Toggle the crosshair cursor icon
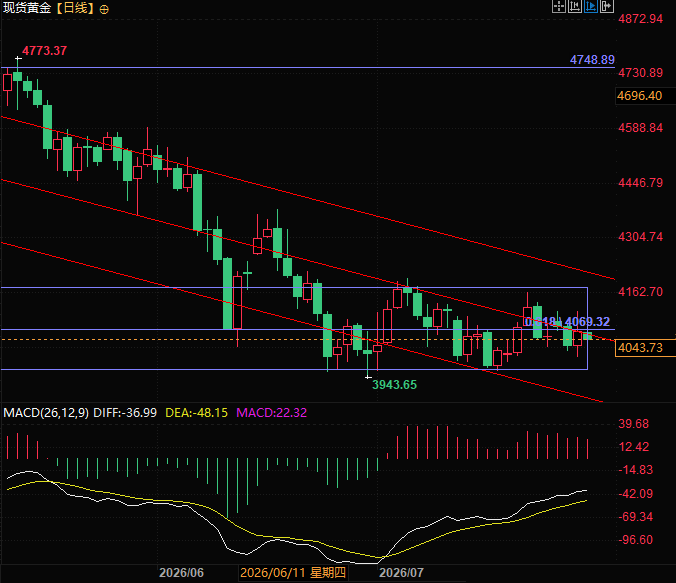The width and height of the screenshot is (676, 583). point(559,6)
